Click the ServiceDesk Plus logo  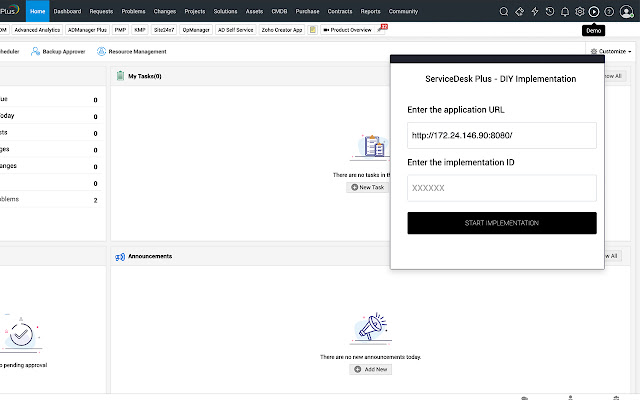[x=10, y=10]
